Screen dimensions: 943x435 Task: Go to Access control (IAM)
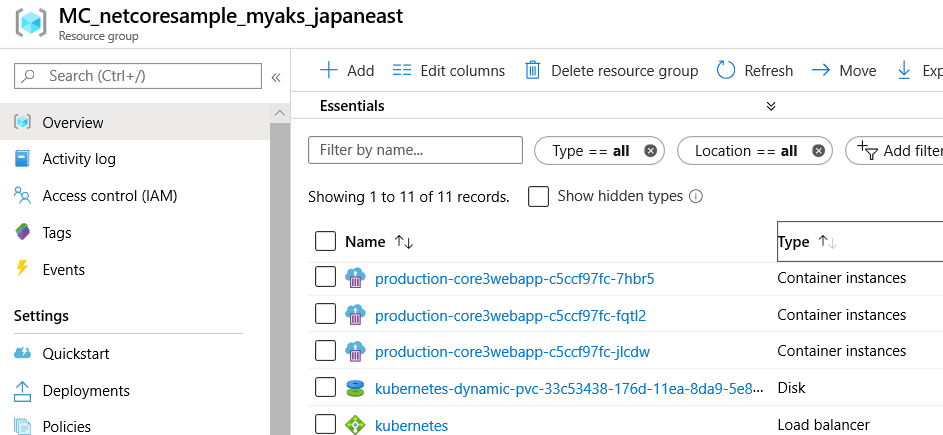(x=109, y=196)
